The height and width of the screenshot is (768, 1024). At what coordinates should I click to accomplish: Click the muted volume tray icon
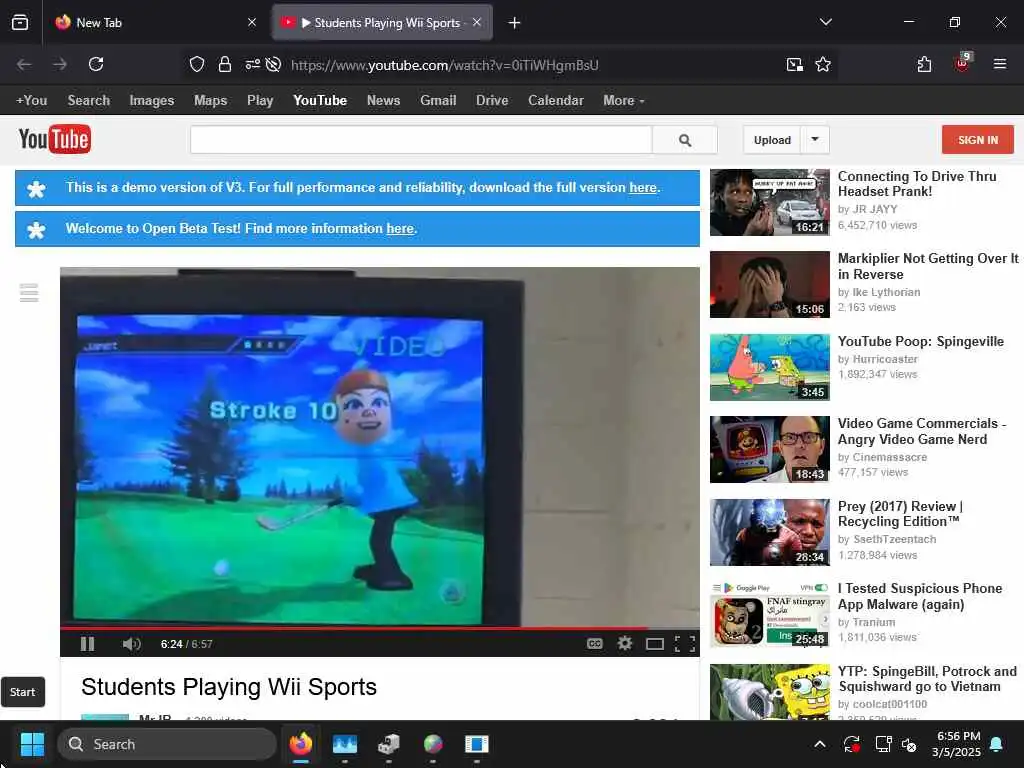908,744
